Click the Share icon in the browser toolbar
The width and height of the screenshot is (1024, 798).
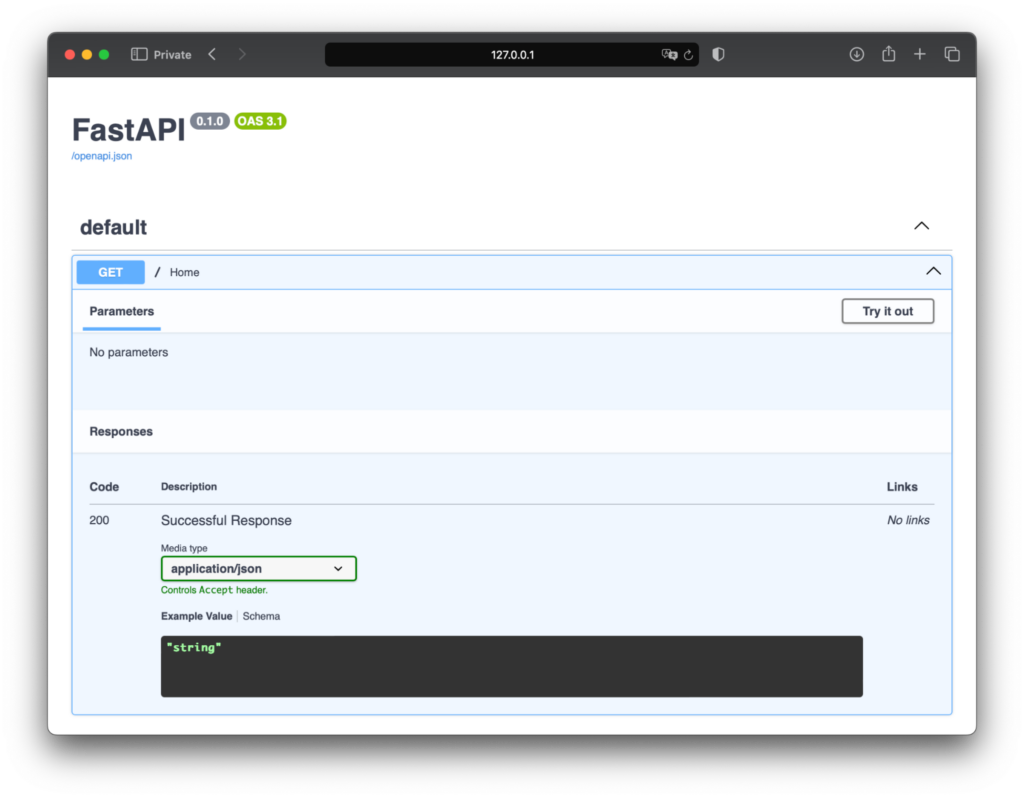tap(888, 54)
